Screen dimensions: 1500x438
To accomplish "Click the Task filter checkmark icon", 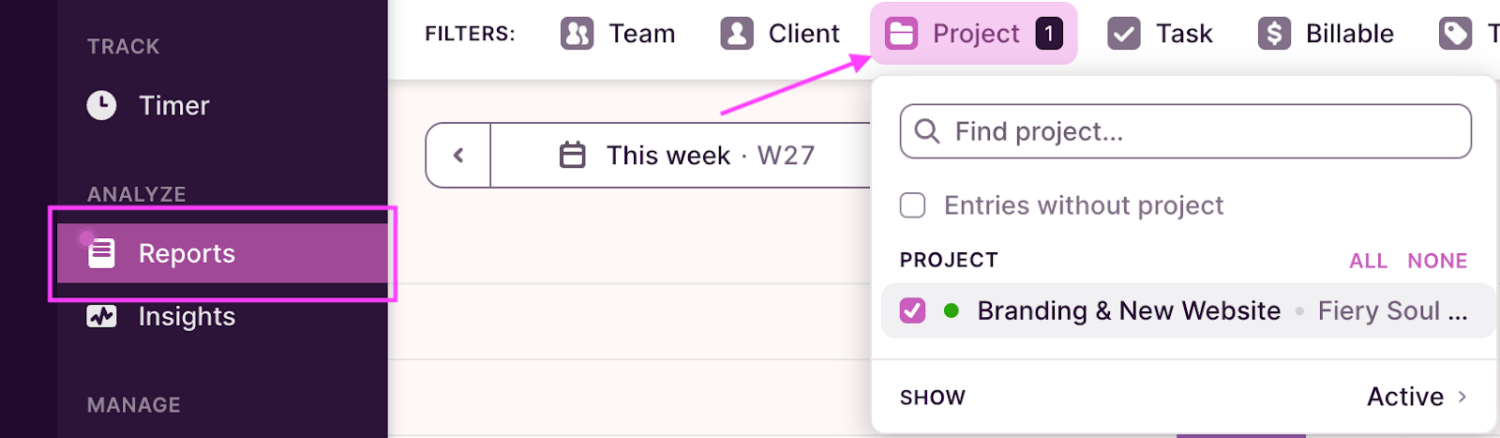I will point(1124,33).
